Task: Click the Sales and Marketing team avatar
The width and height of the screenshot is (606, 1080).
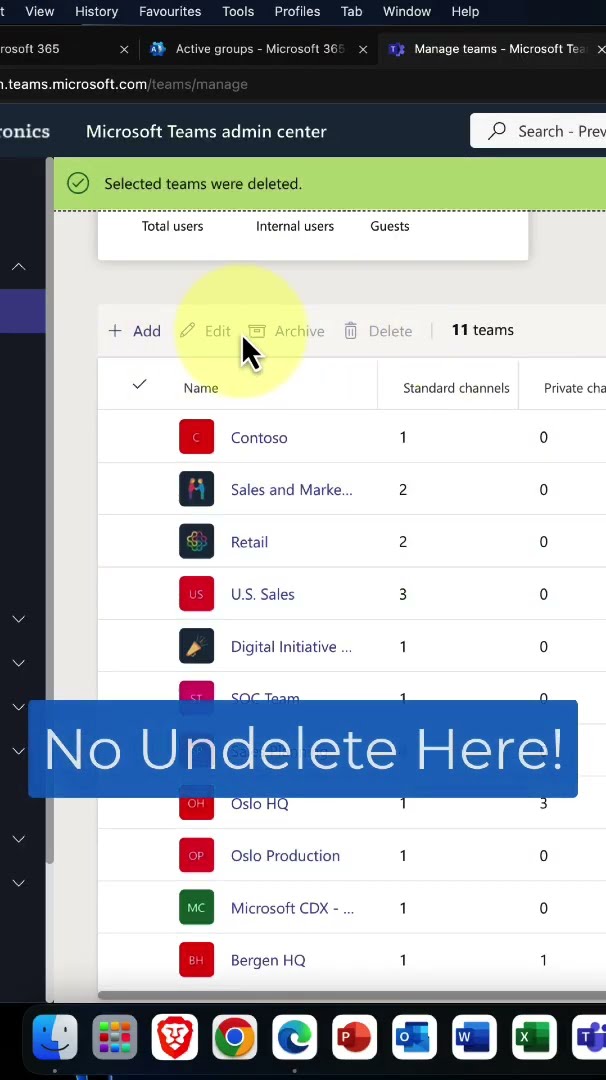Action: (196, 489)
